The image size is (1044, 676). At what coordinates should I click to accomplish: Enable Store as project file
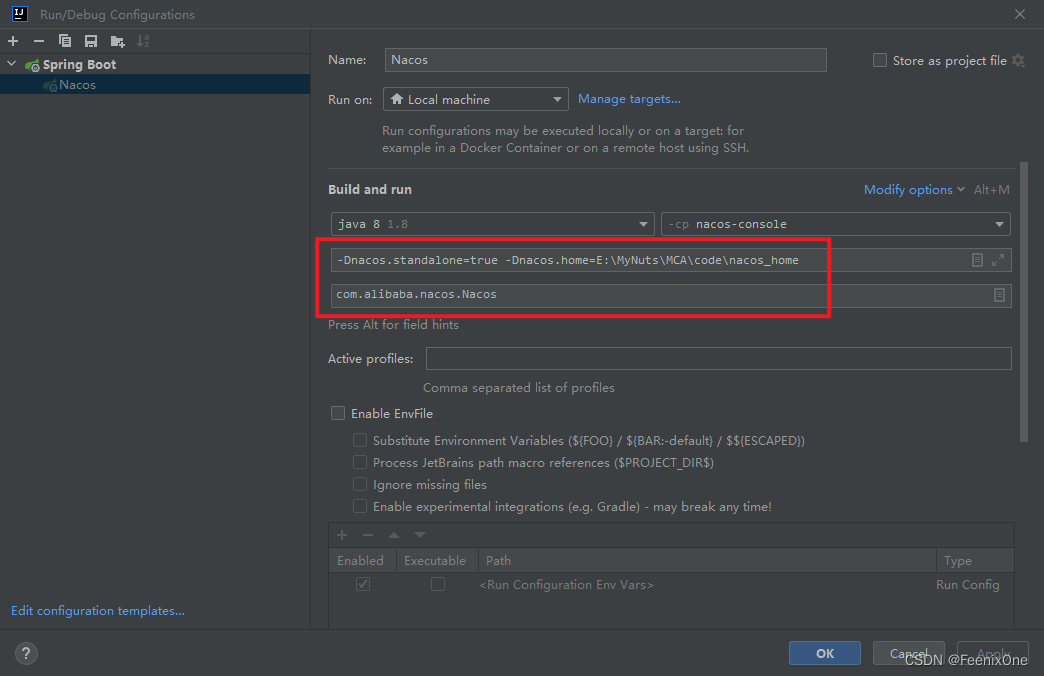coord(880,61)
